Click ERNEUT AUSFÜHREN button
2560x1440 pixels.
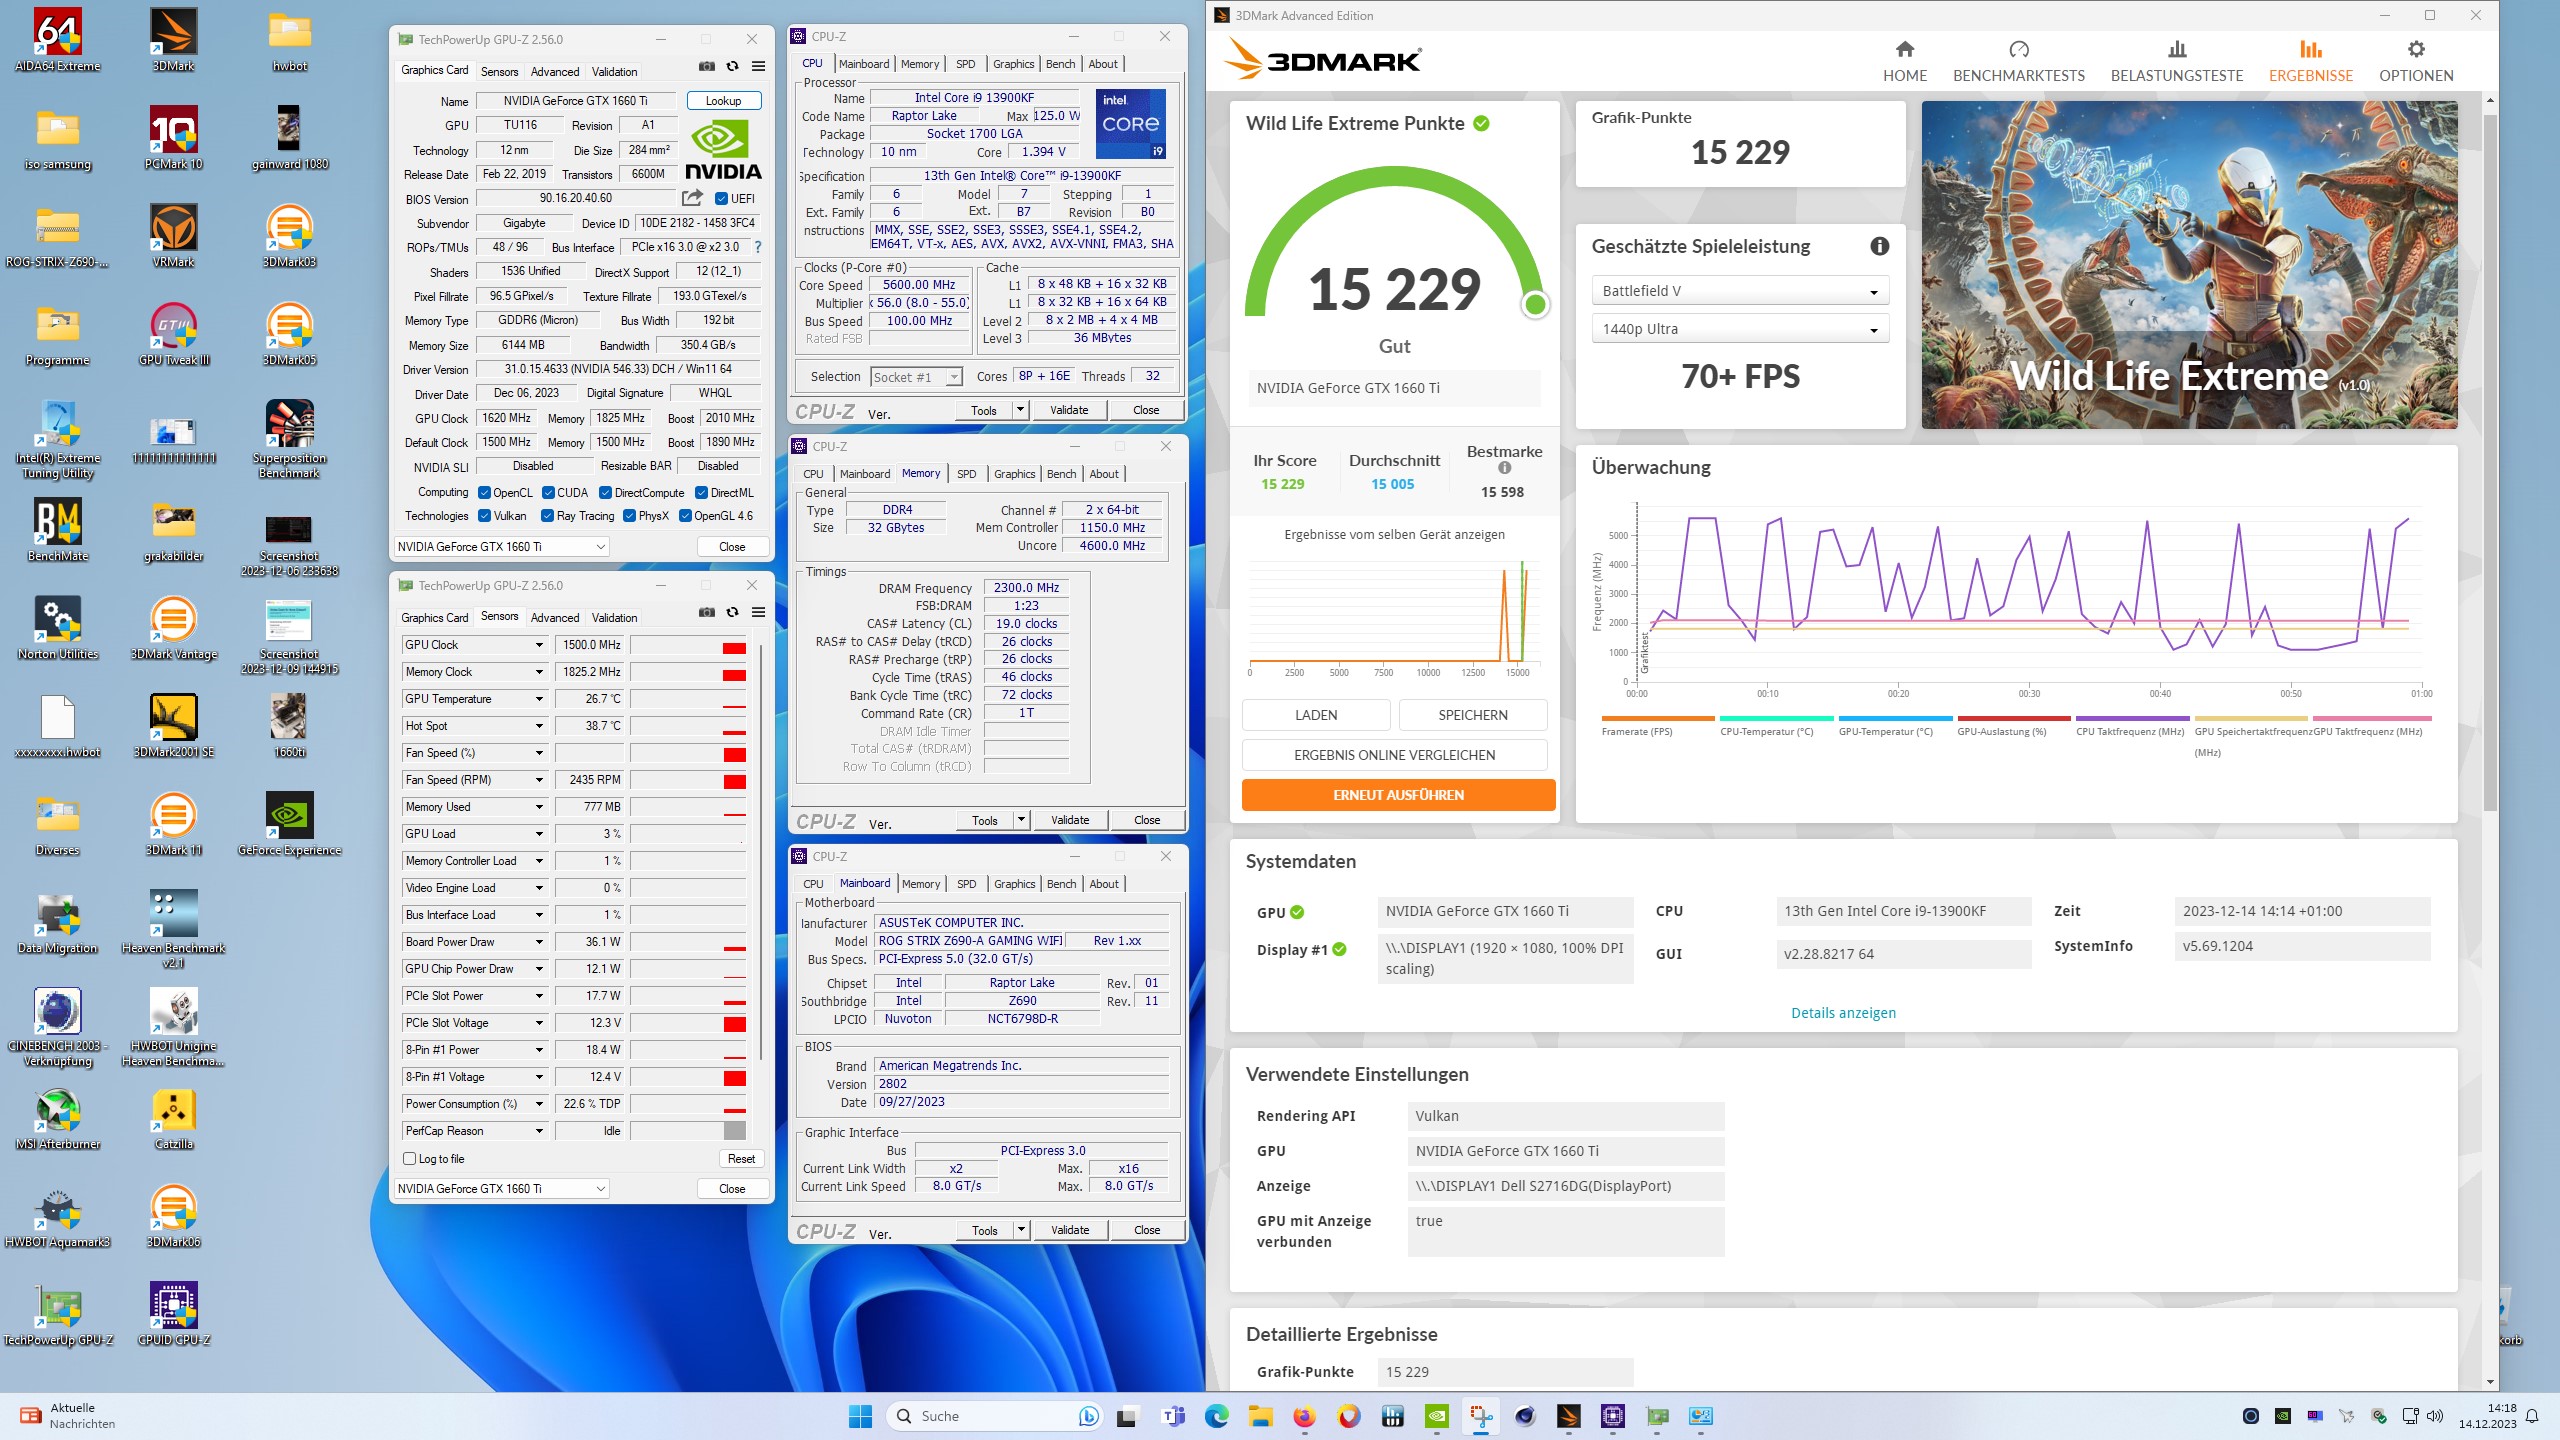[x=1398, y=795]
